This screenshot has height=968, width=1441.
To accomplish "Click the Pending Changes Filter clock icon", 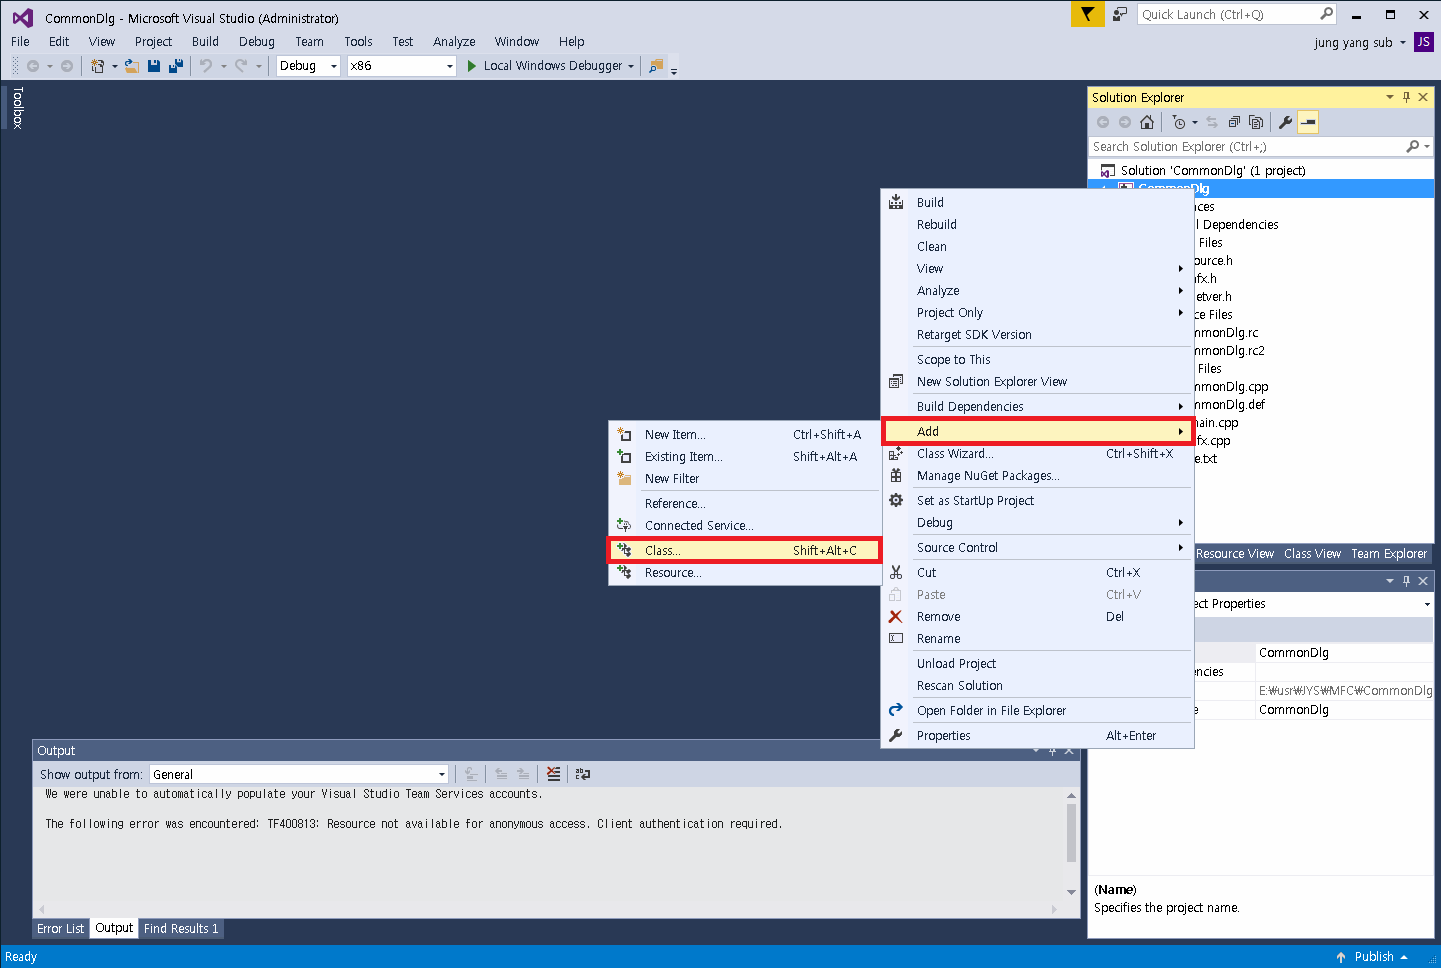I will [x=1179, y=122].
